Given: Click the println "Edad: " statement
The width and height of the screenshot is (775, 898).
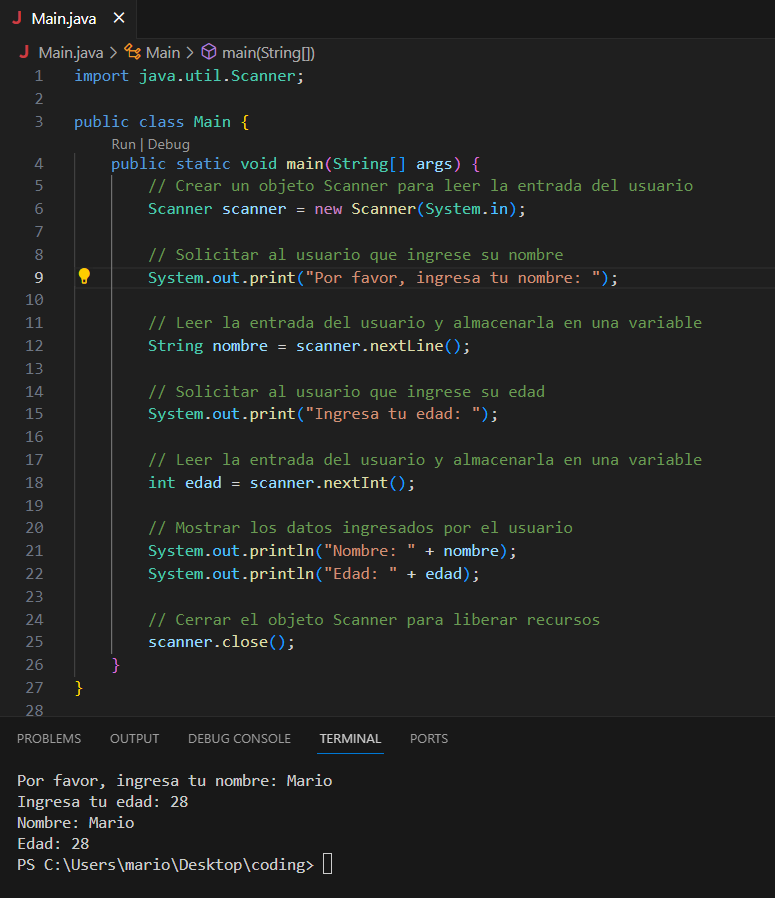Looking at the screenshot, I should tap(314, 574).
